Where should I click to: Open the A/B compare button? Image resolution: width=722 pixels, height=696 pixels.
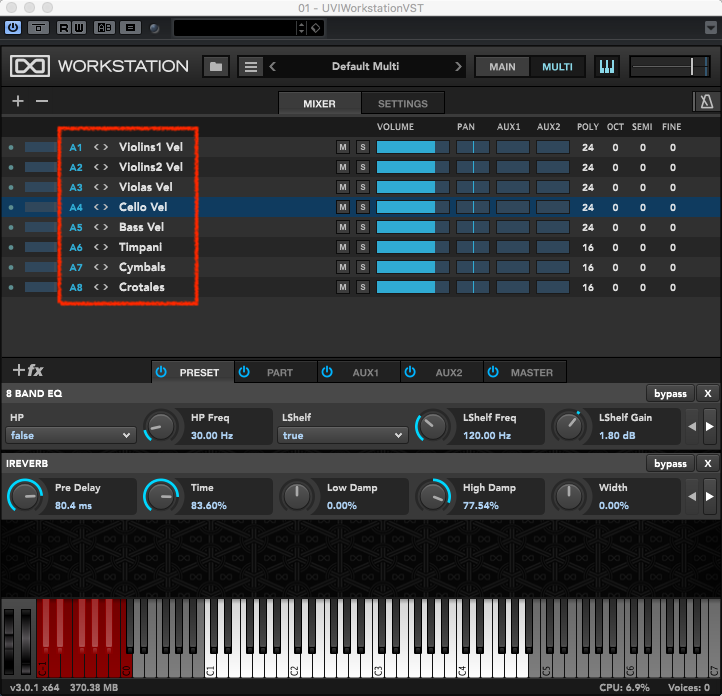click(x=105, y=28)
